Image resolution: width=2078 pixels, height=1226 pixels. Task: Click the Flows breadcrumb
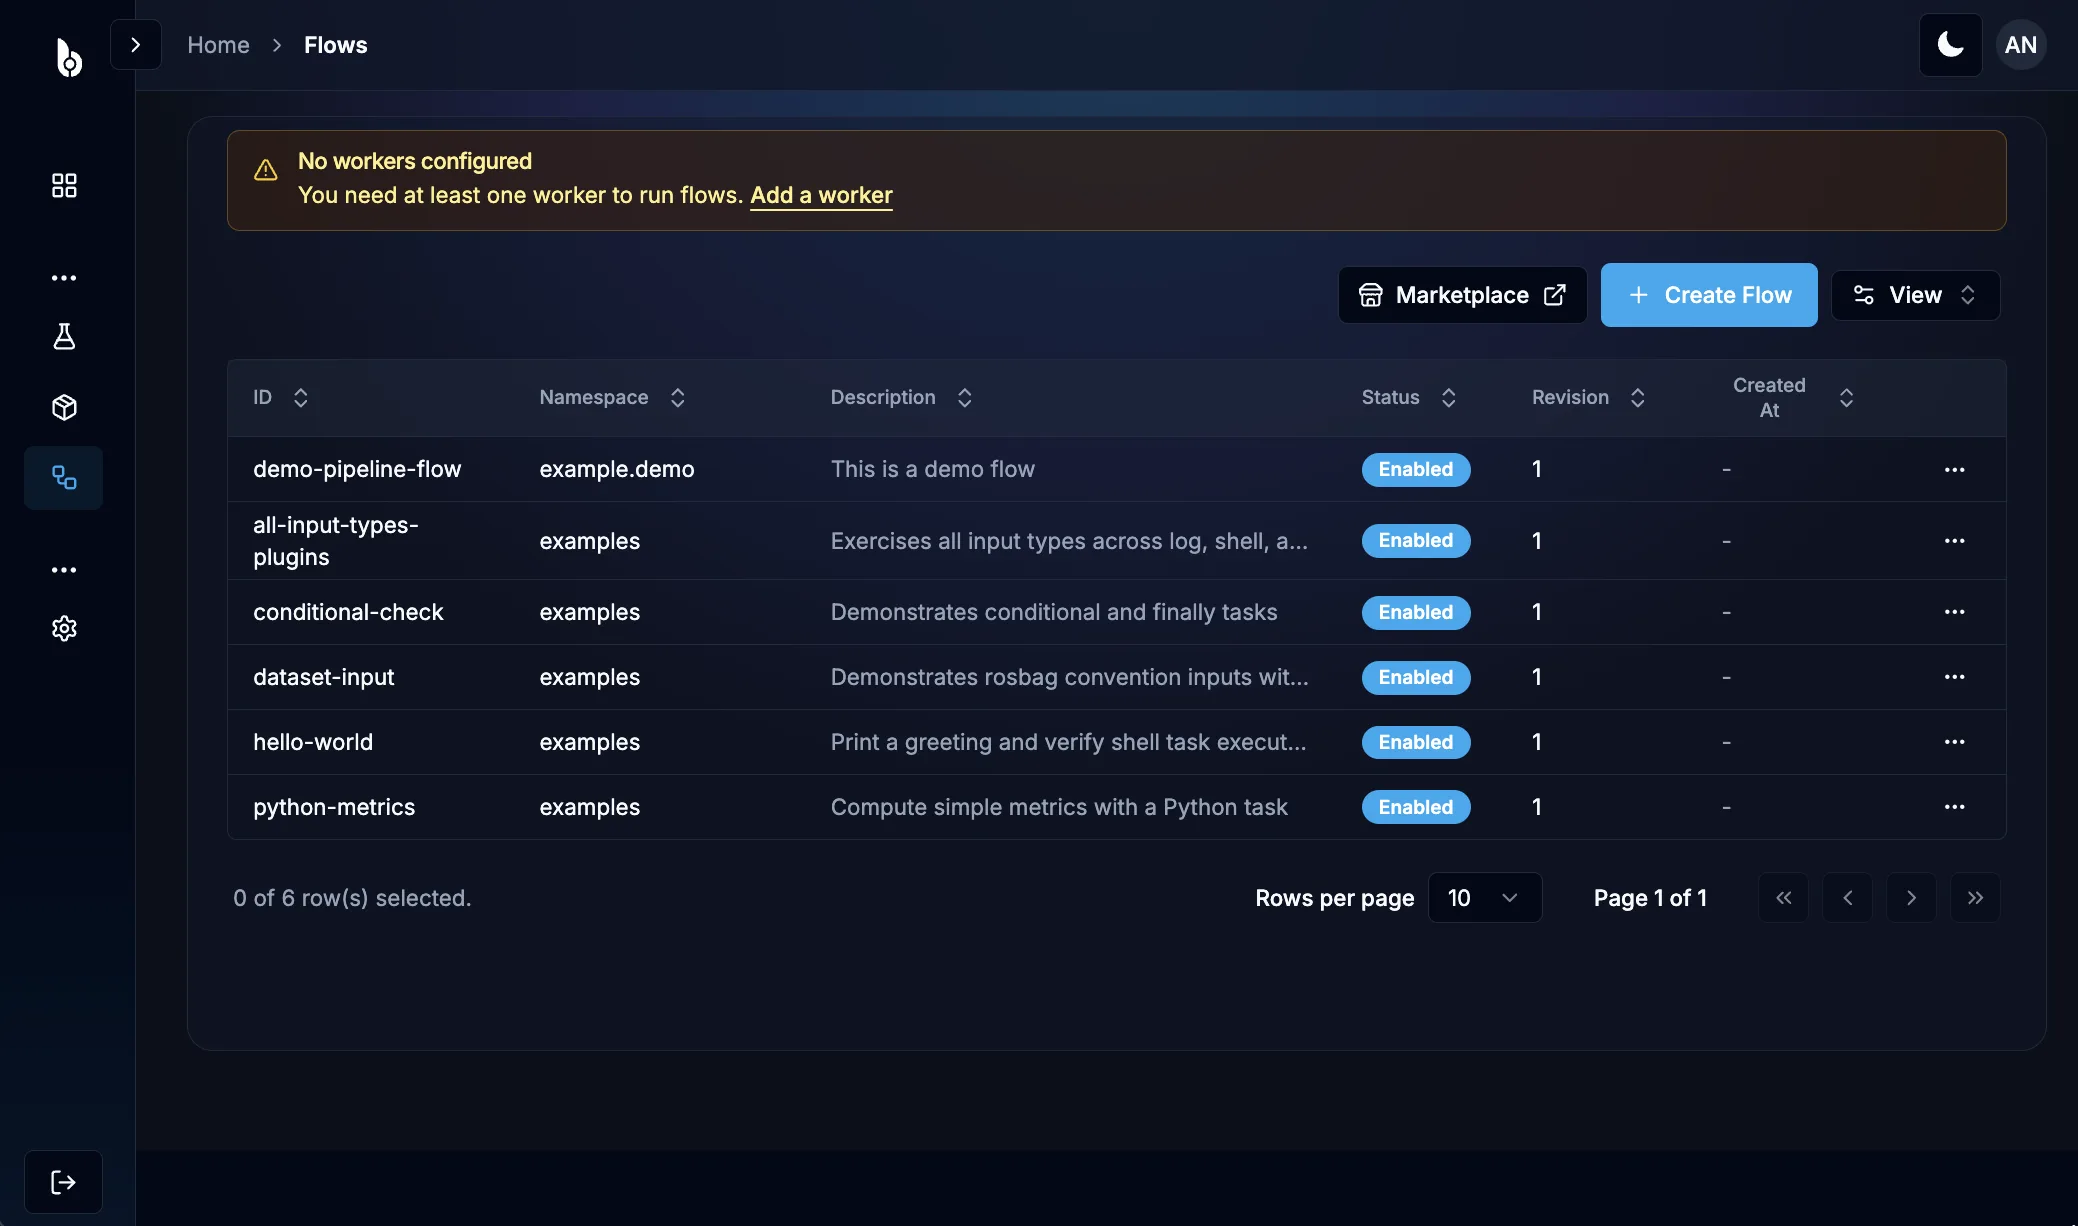(x=336, y=45)
